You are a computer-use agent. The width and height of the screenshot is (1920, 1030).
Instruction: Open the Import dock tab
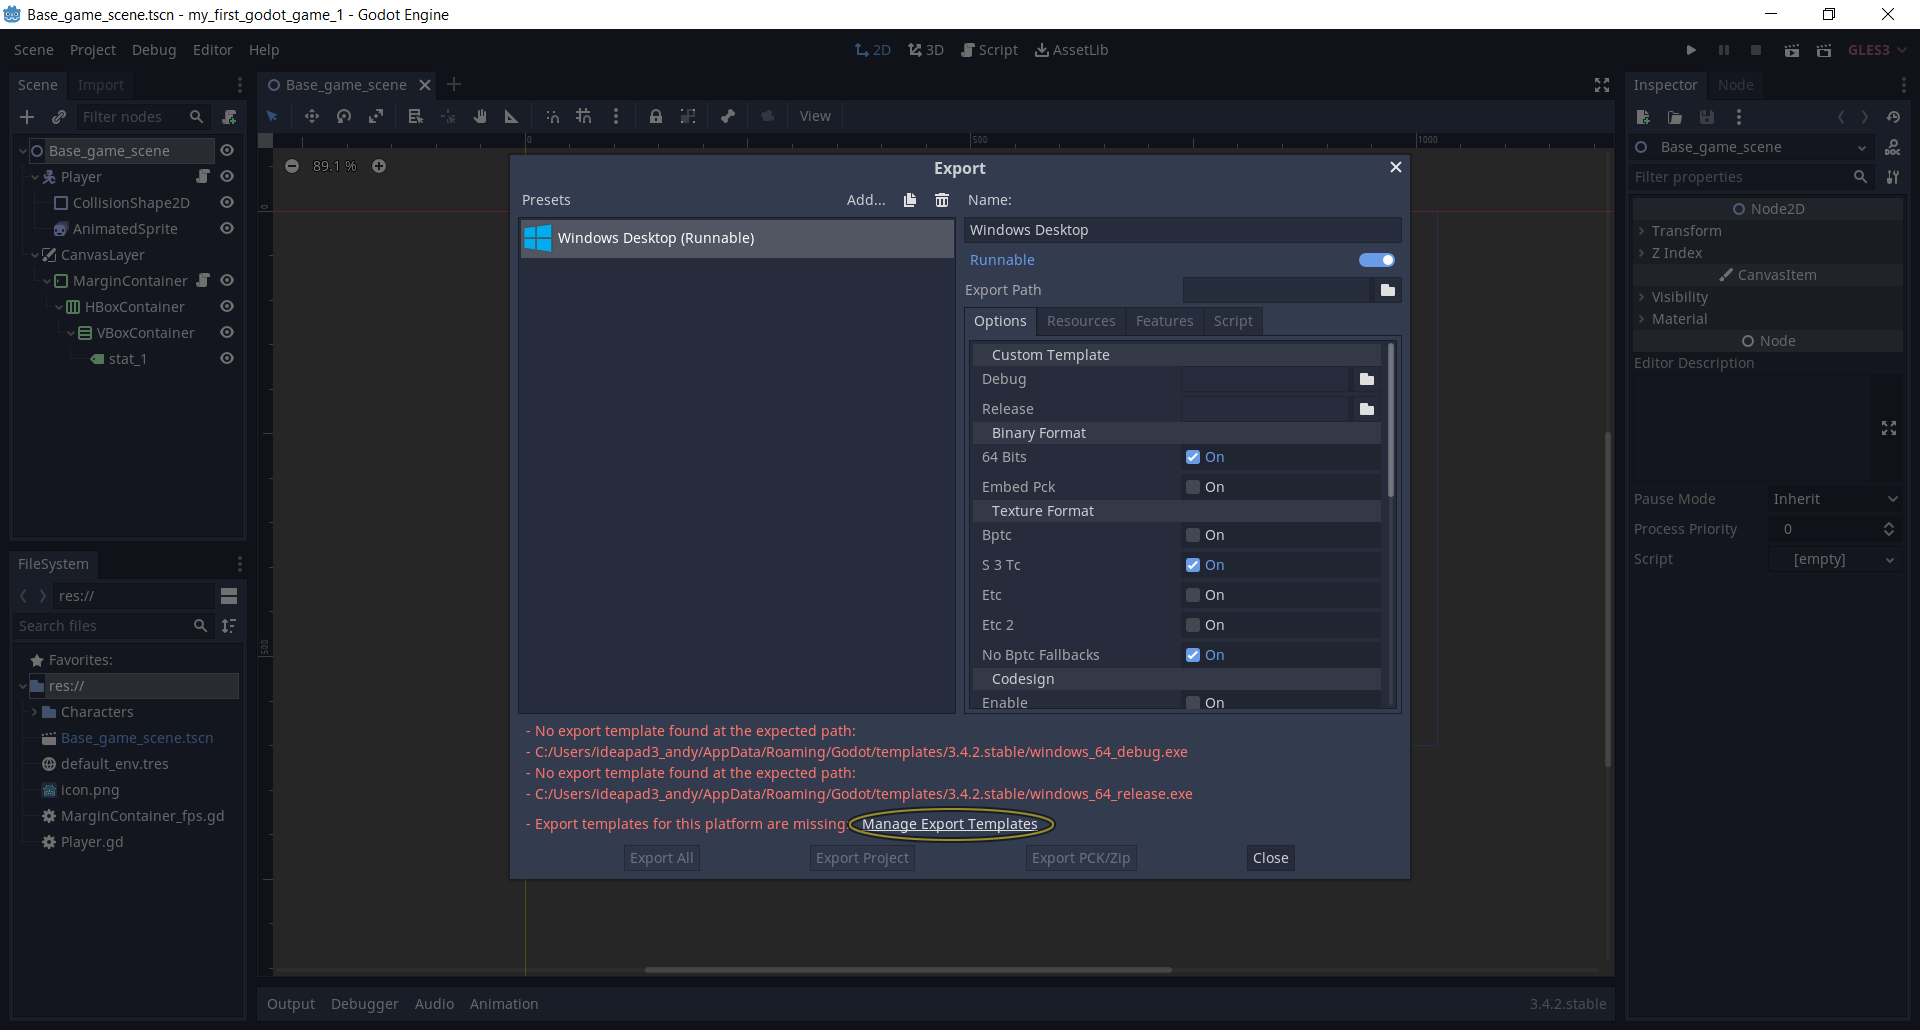101,85
